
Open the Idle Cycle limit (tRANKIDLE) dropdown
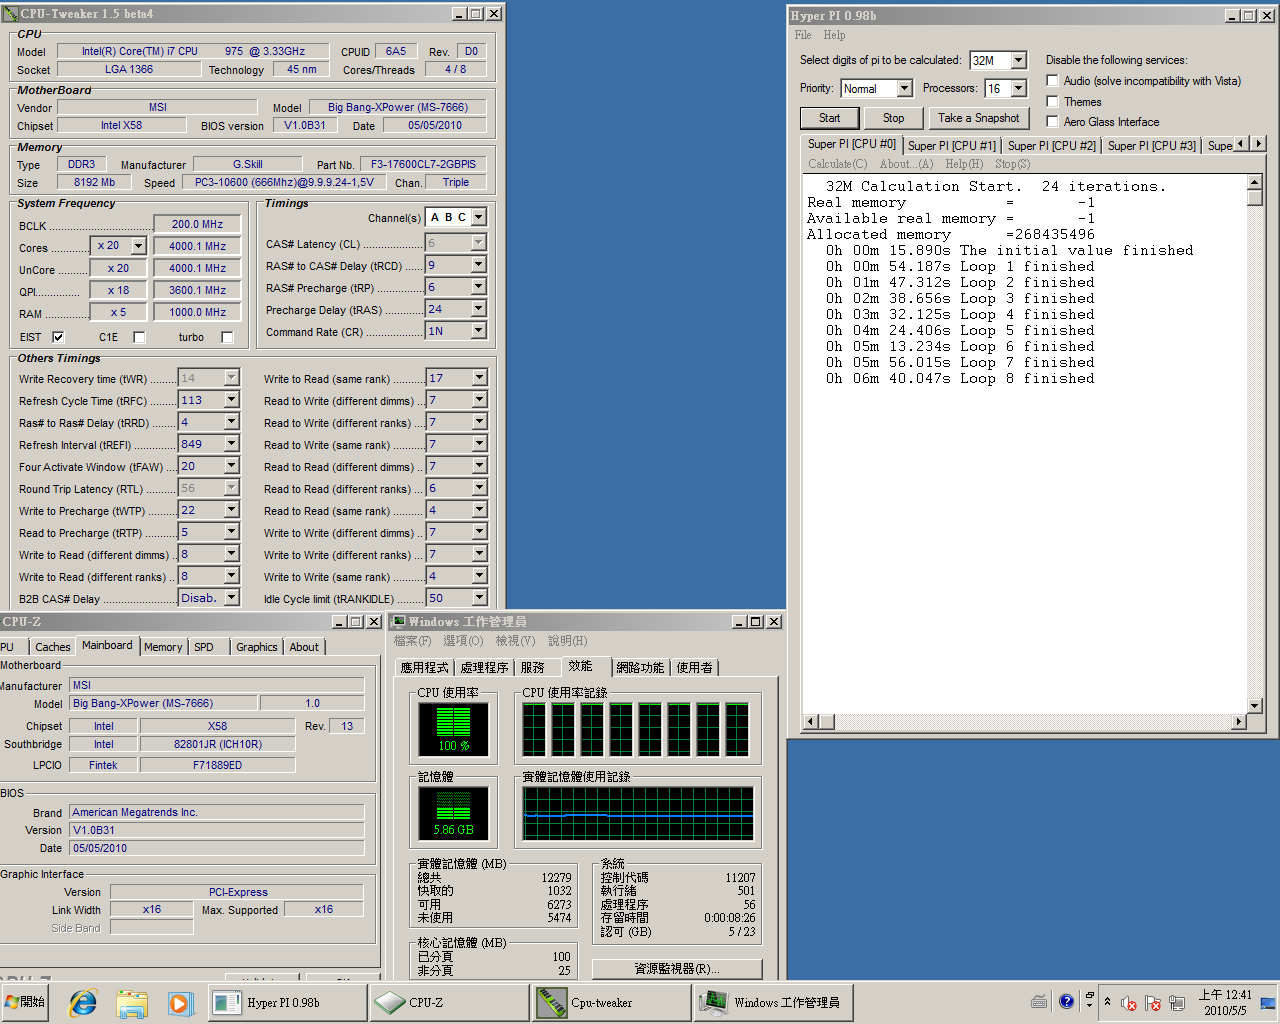(479, 598)
